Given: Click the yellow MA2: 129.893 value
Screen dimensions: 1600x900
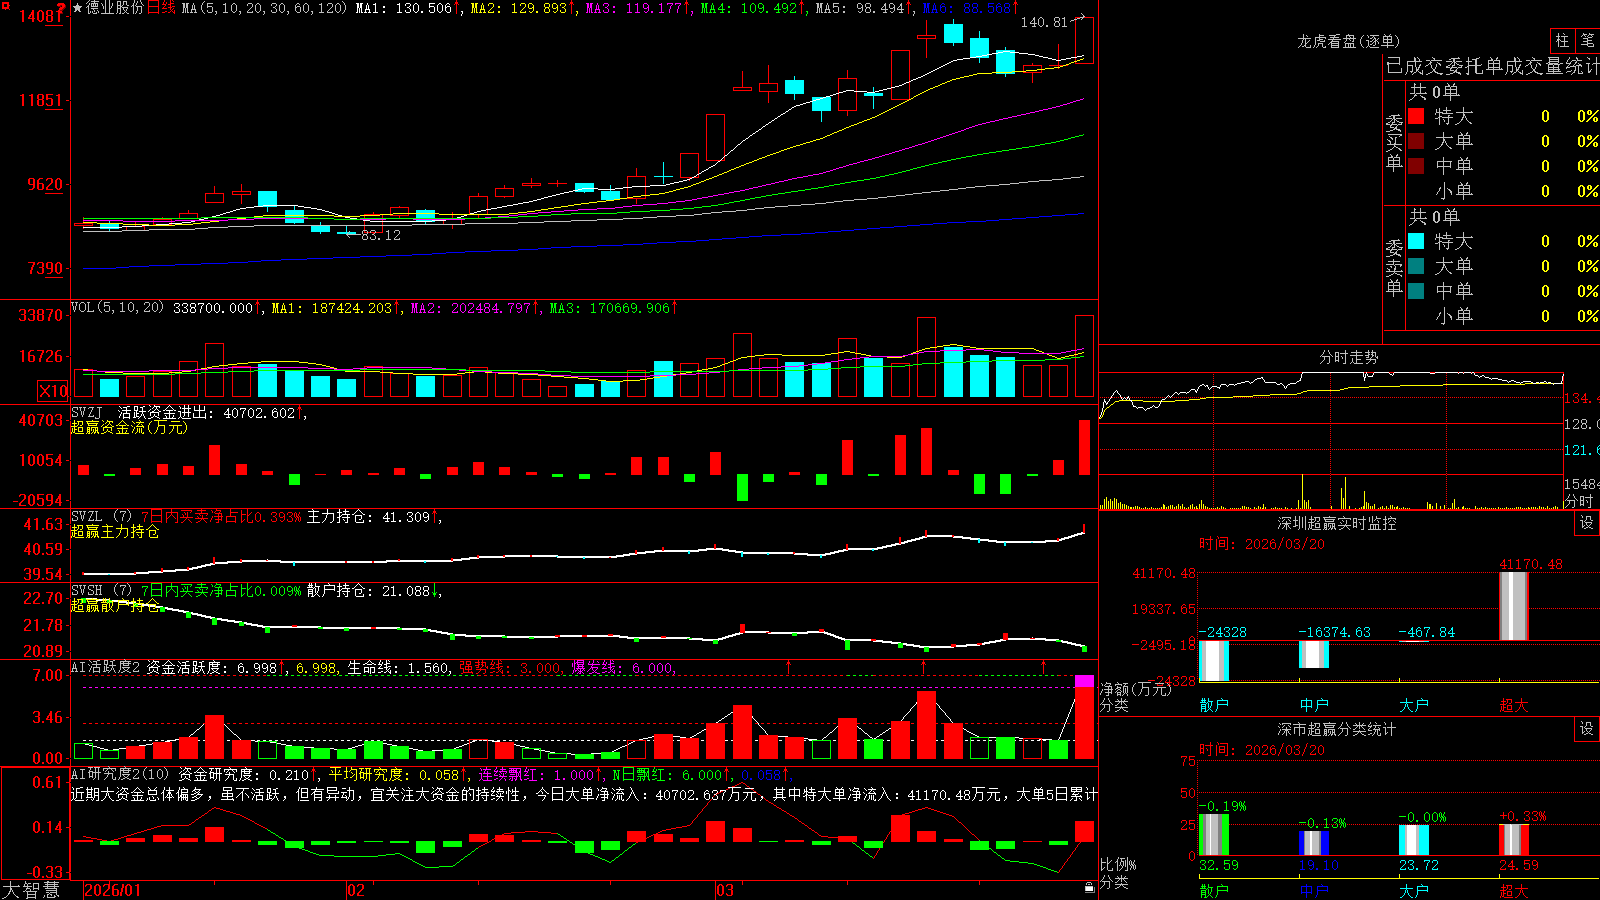Looking at the screenshot, I should point(519,8).
